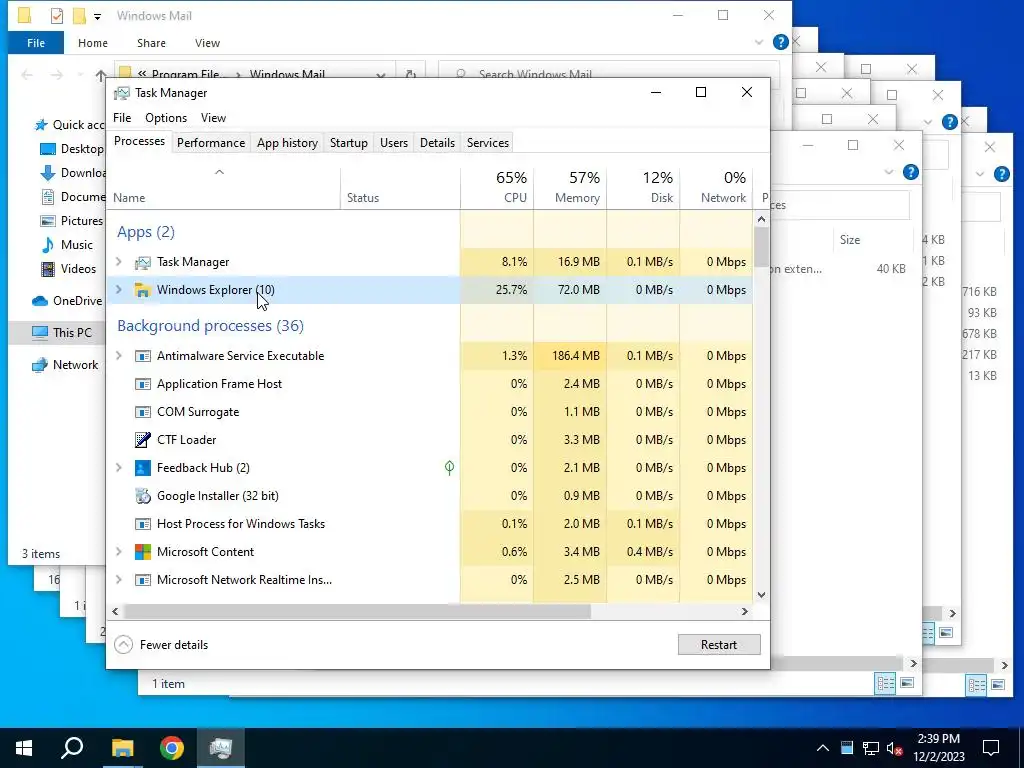Switch to the App history tab
The image size is (1024, 768).
tap(287, 143)
